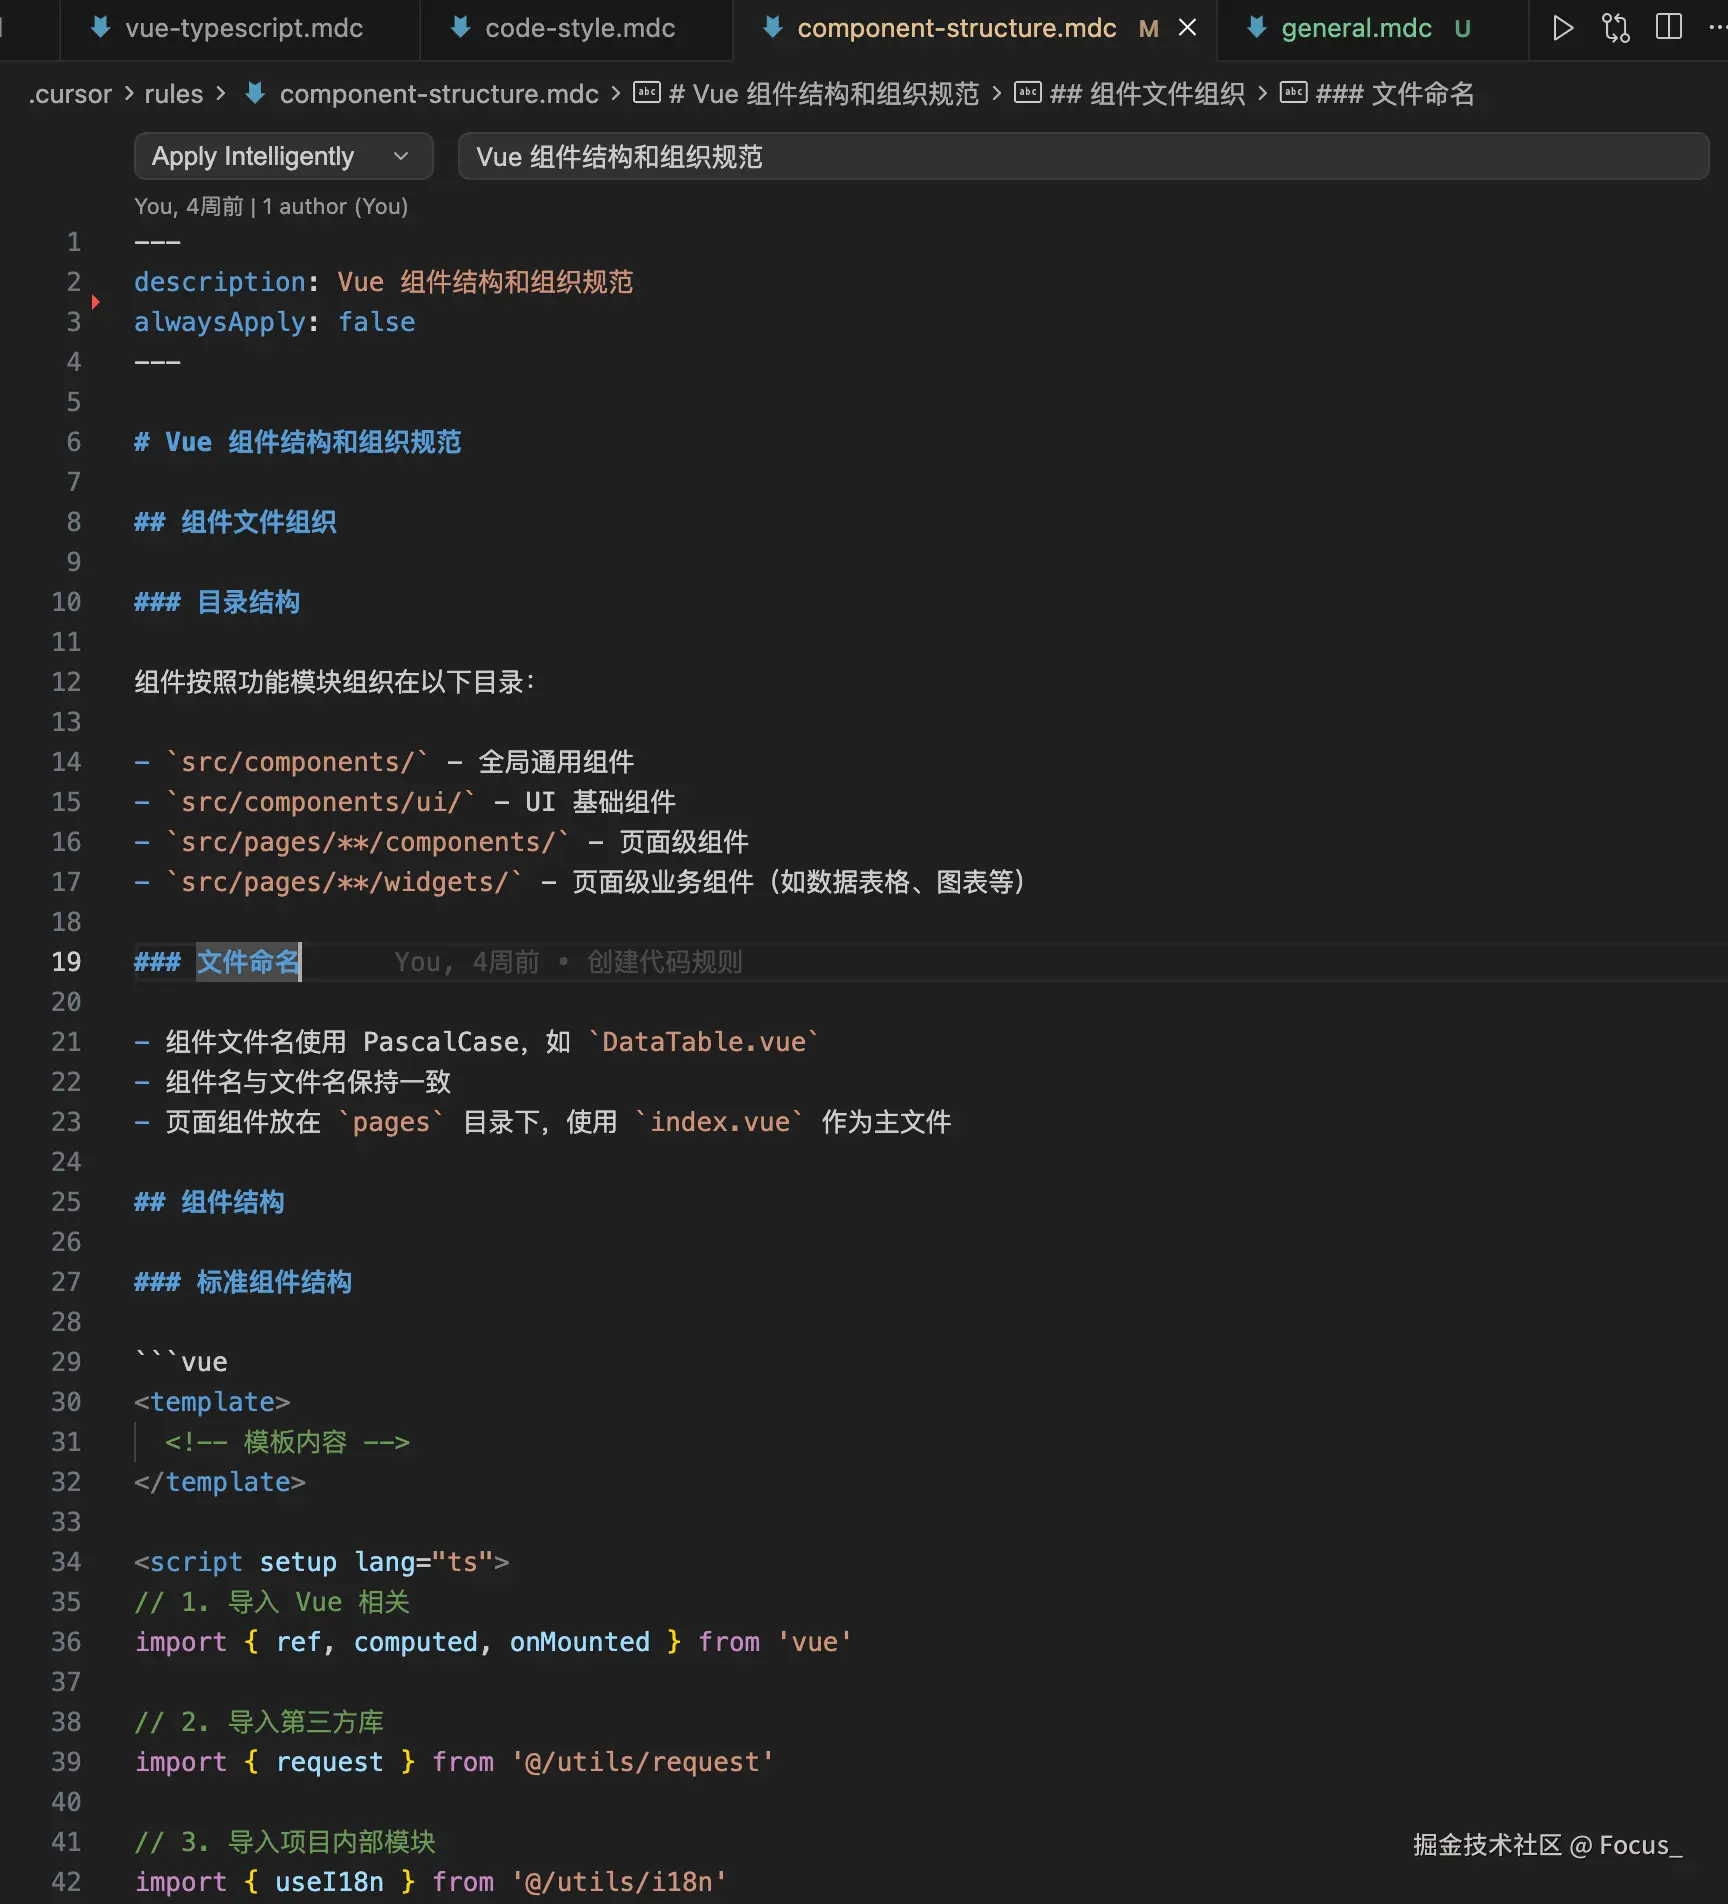Click the '`src/pages/**/widgets/`' path text

click(345, 882)
